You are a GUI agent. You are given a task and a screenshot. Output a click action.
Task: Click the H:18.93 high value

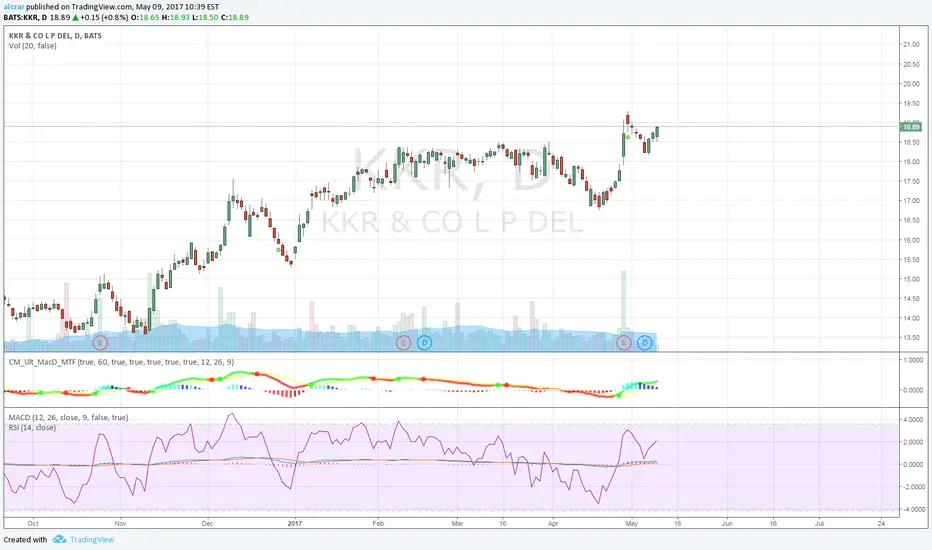point(176,17)
